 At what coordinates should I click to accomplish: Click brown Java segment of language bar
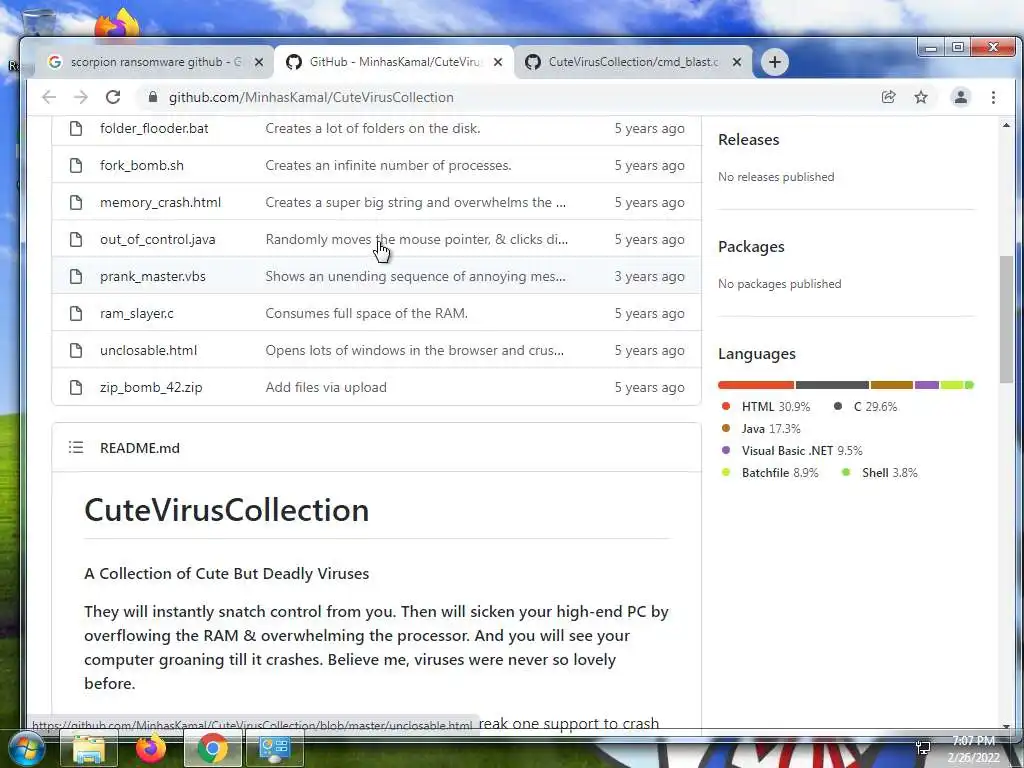[x=891, y=385]
